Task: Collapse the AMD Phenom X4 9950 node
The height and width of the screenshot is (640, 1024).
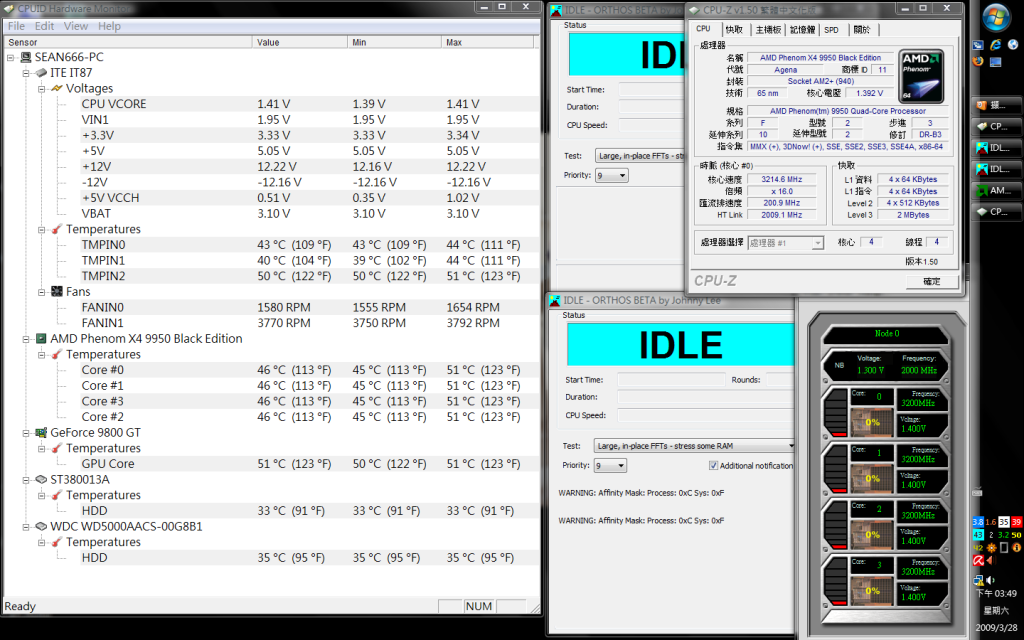Action: coord(26,339)
